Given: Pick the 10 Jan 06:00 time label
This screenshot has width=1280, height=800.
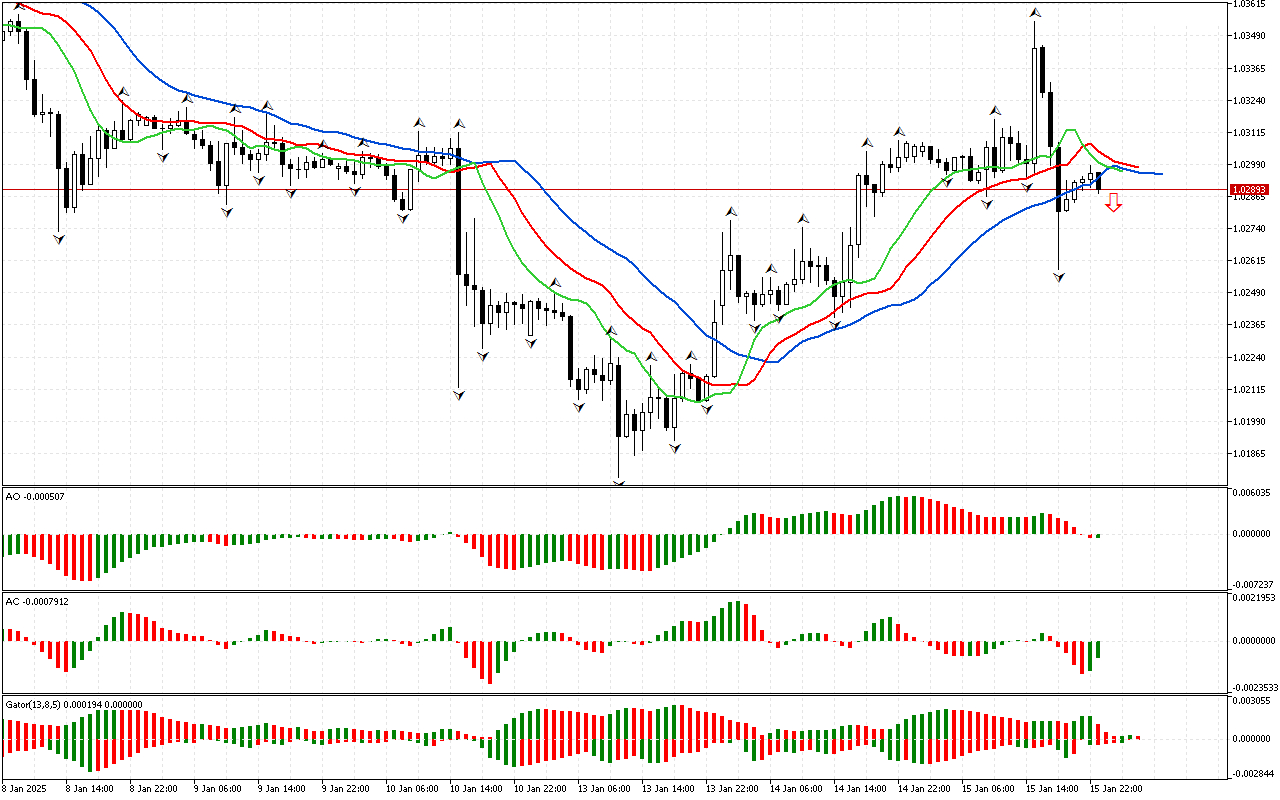Looking at the screenshot, I should [412, 788].
